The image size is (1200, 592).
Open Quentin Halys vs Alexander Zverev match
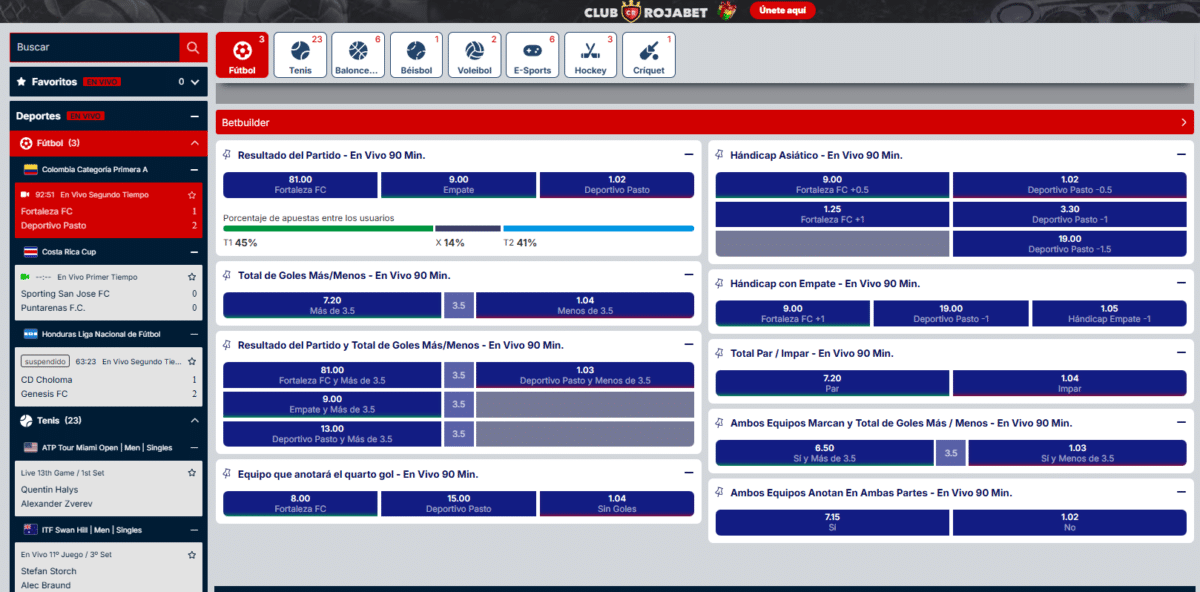(108, 489)
